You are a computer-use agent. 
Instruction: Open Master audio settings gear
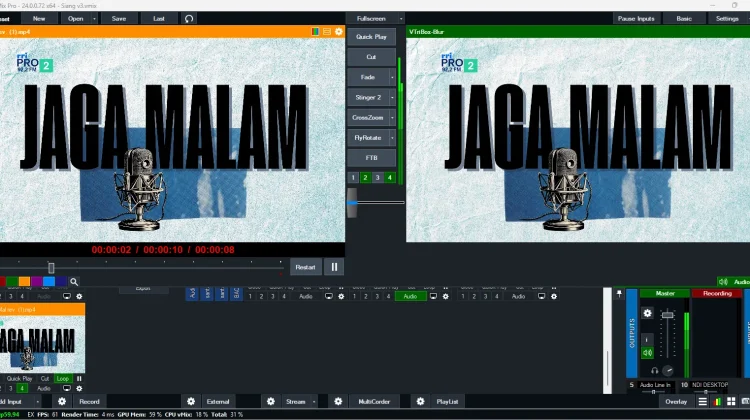click(647, 313)
